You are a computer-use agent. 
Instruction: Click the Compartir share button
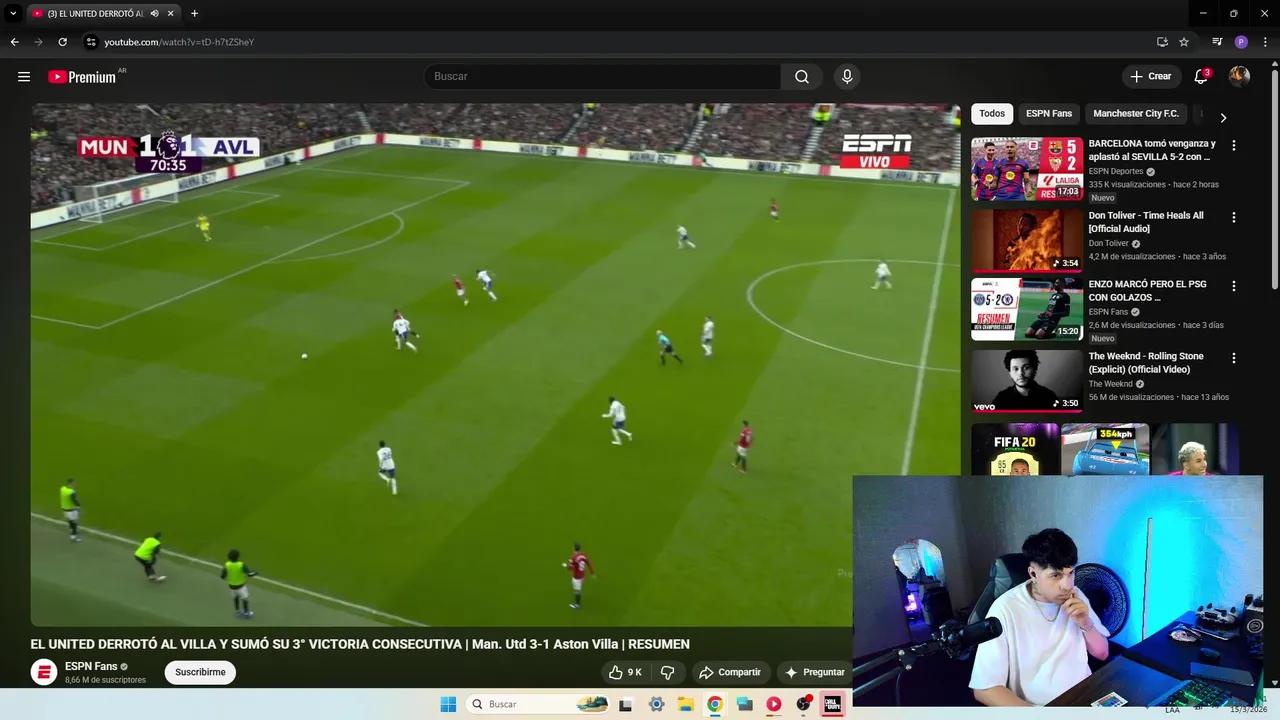(x=730, y=672)
